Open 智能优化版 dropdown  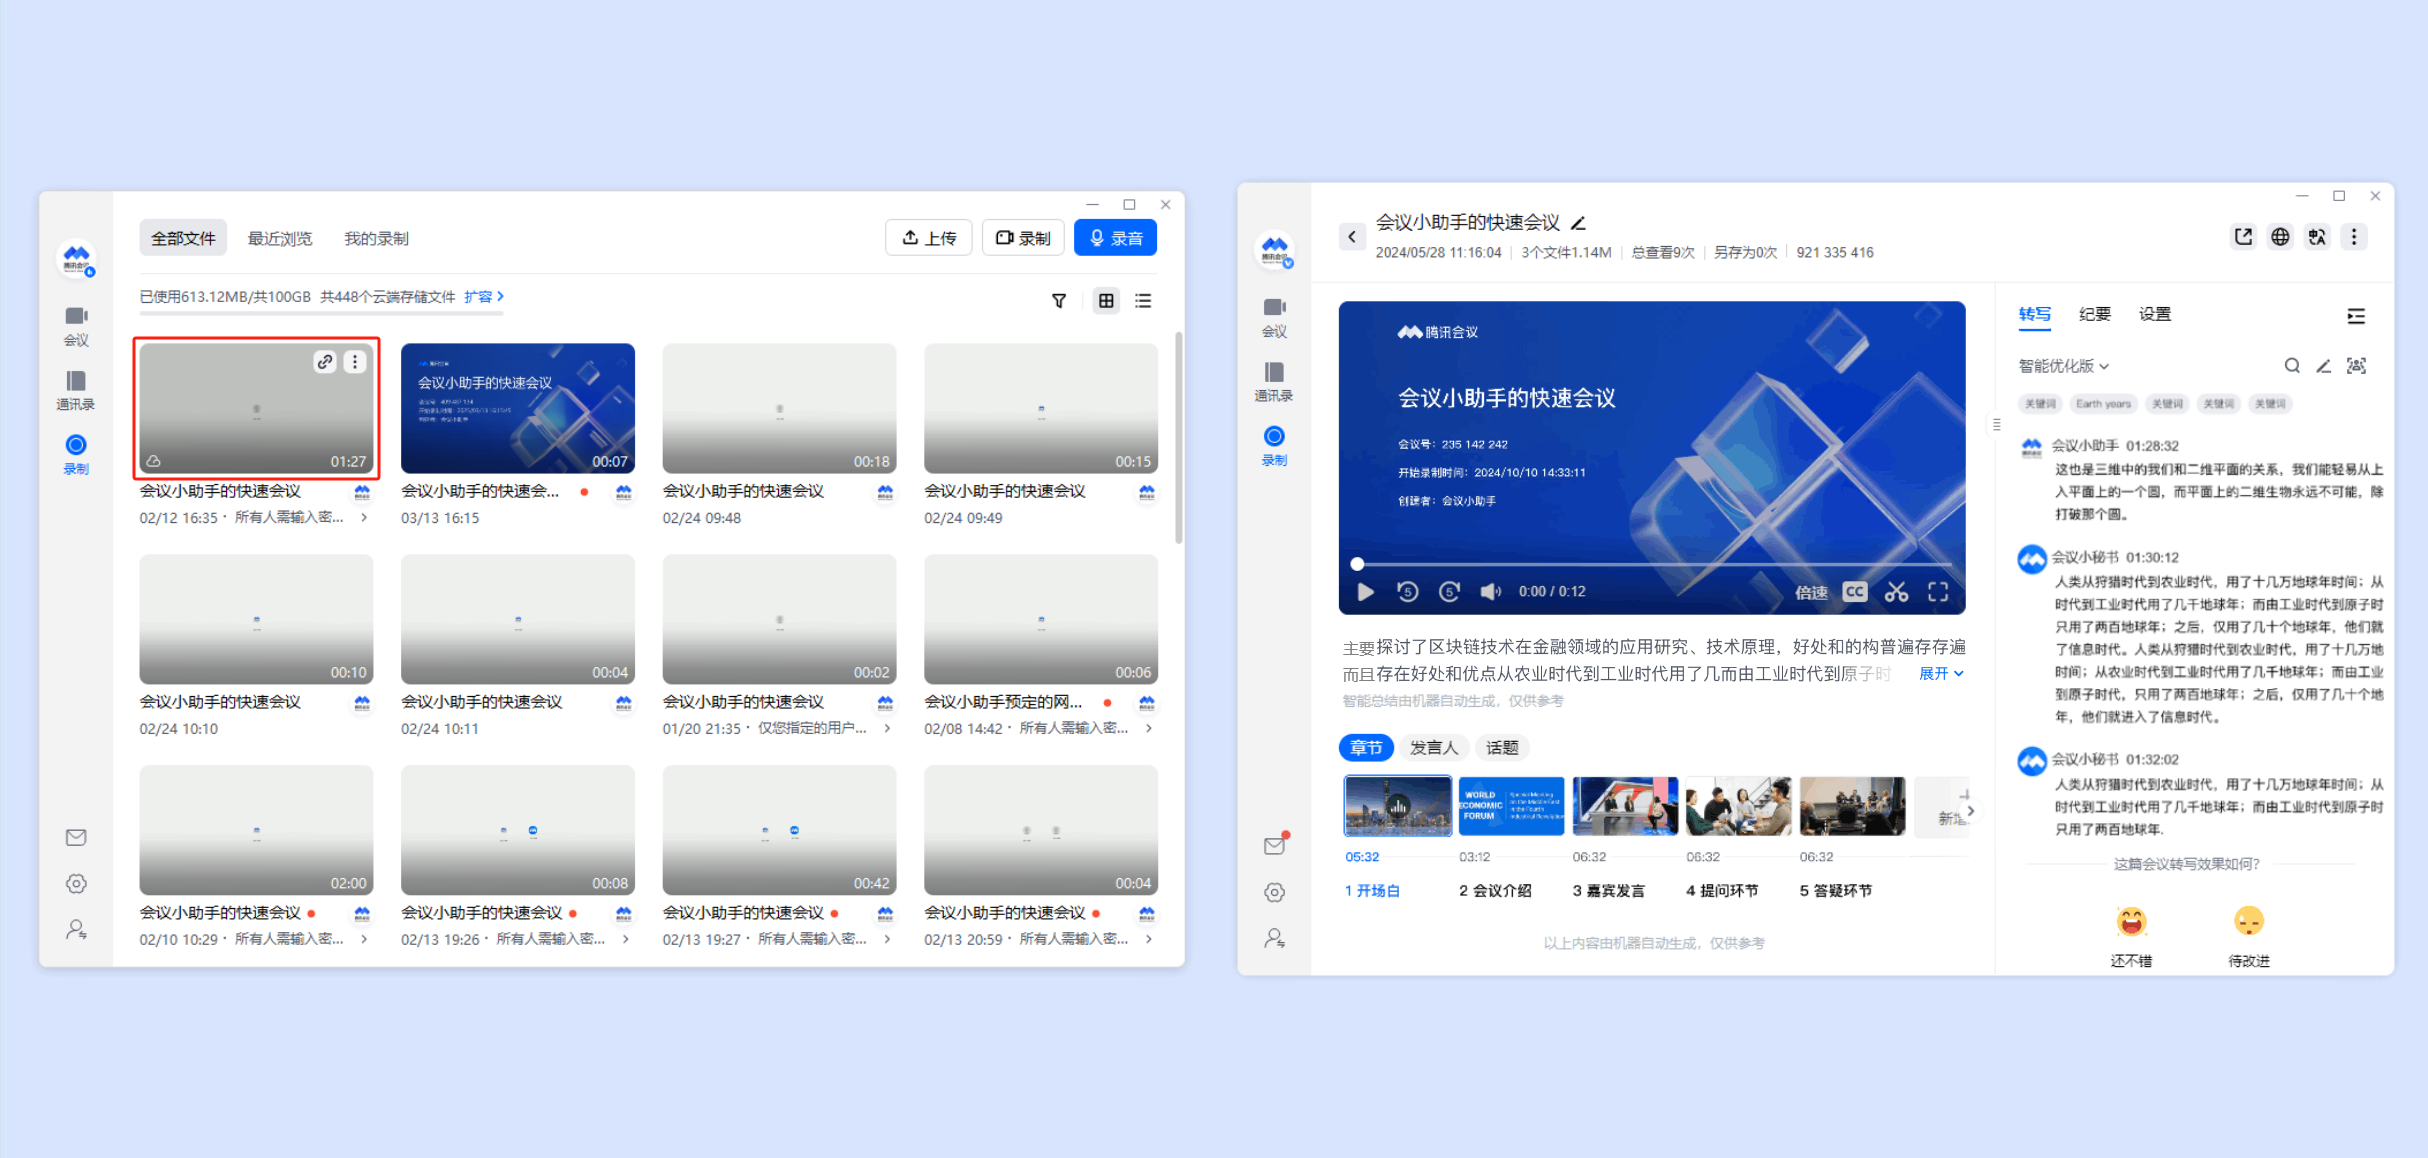[2063, 366]
